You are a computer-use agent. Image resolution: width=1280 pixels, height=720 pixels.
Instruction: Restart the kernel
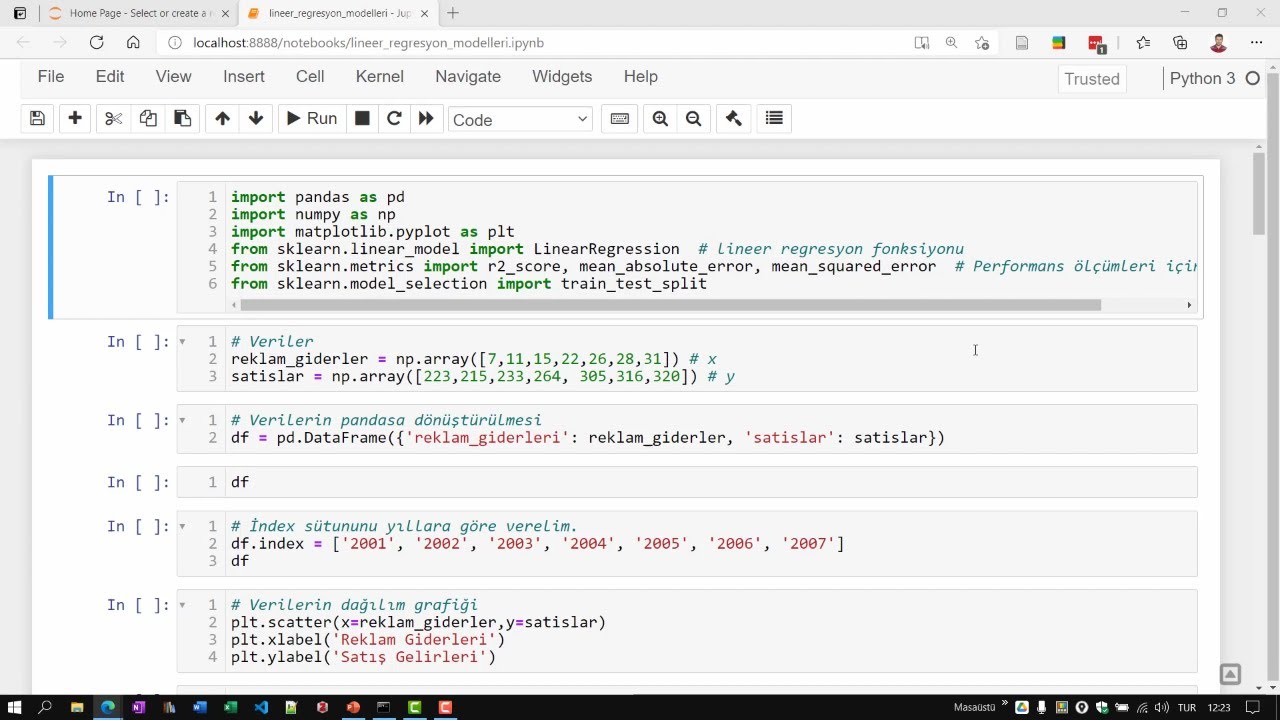tap(394, 118)
